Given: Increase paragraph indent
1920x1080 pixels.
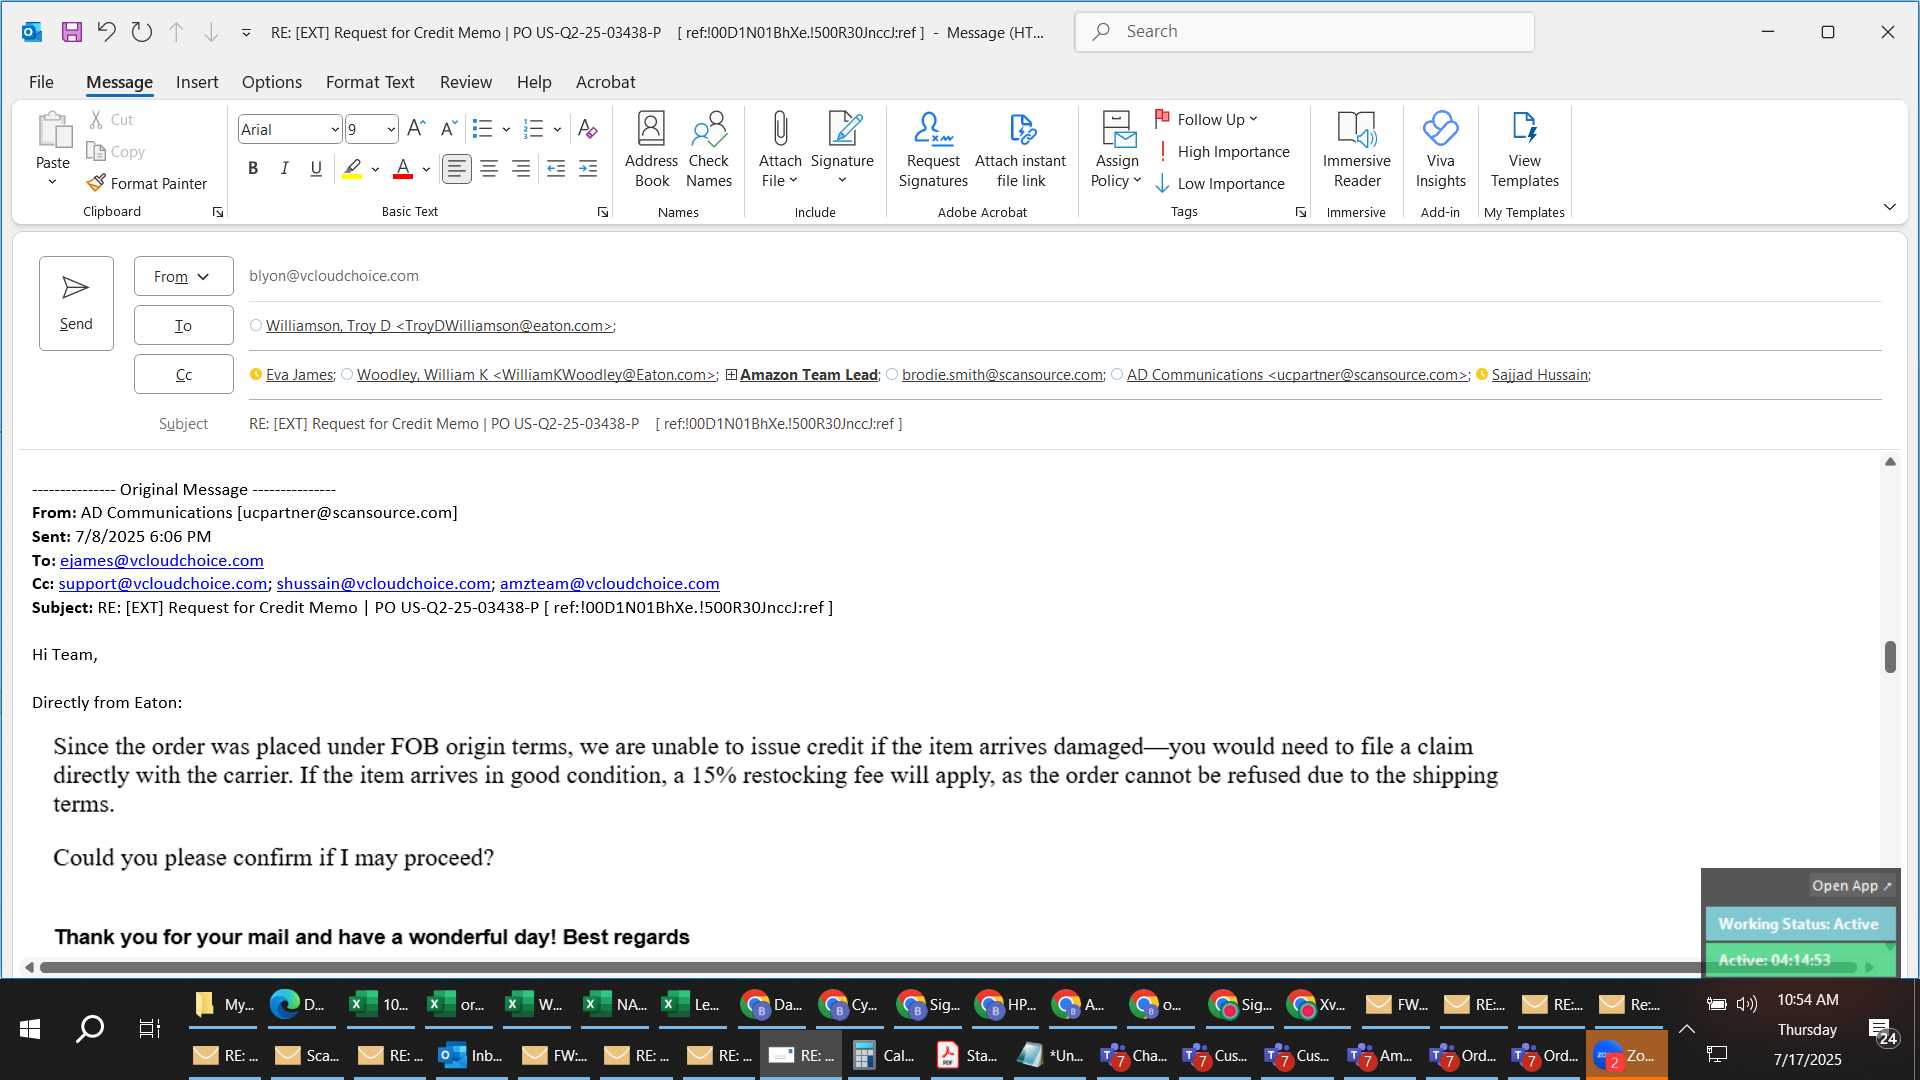Looking at the screenshot, I should (x=588, y=169).
